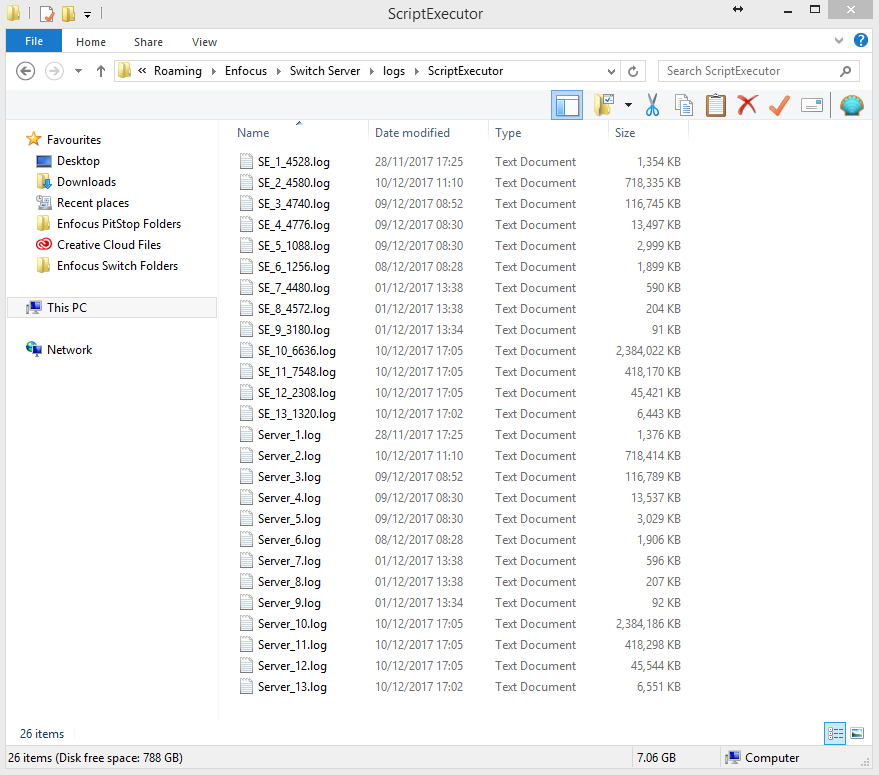Viewport: 880px width, 776px height.
Task: Switch to details view in status bar
Action: click(x=835, y=734)
